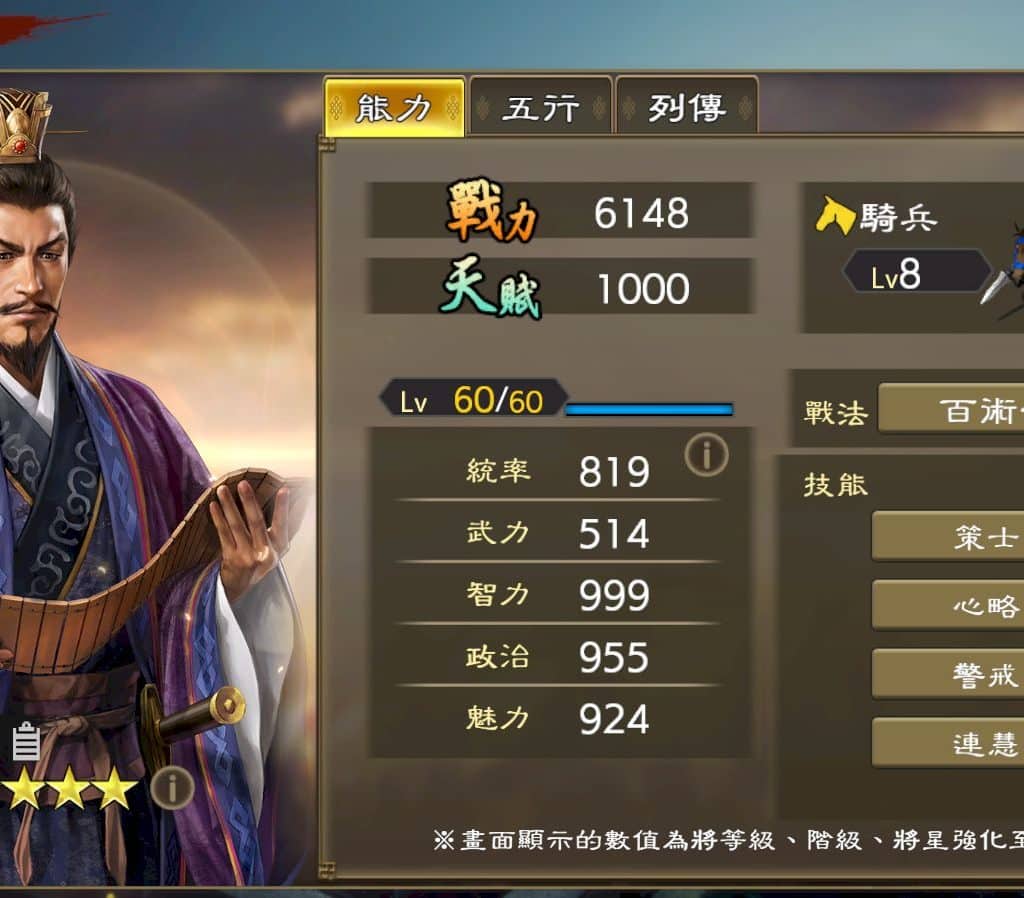Tap the cavalry Lv8 level badge
The image size is (1024, 898).
(x=917, y=271)
